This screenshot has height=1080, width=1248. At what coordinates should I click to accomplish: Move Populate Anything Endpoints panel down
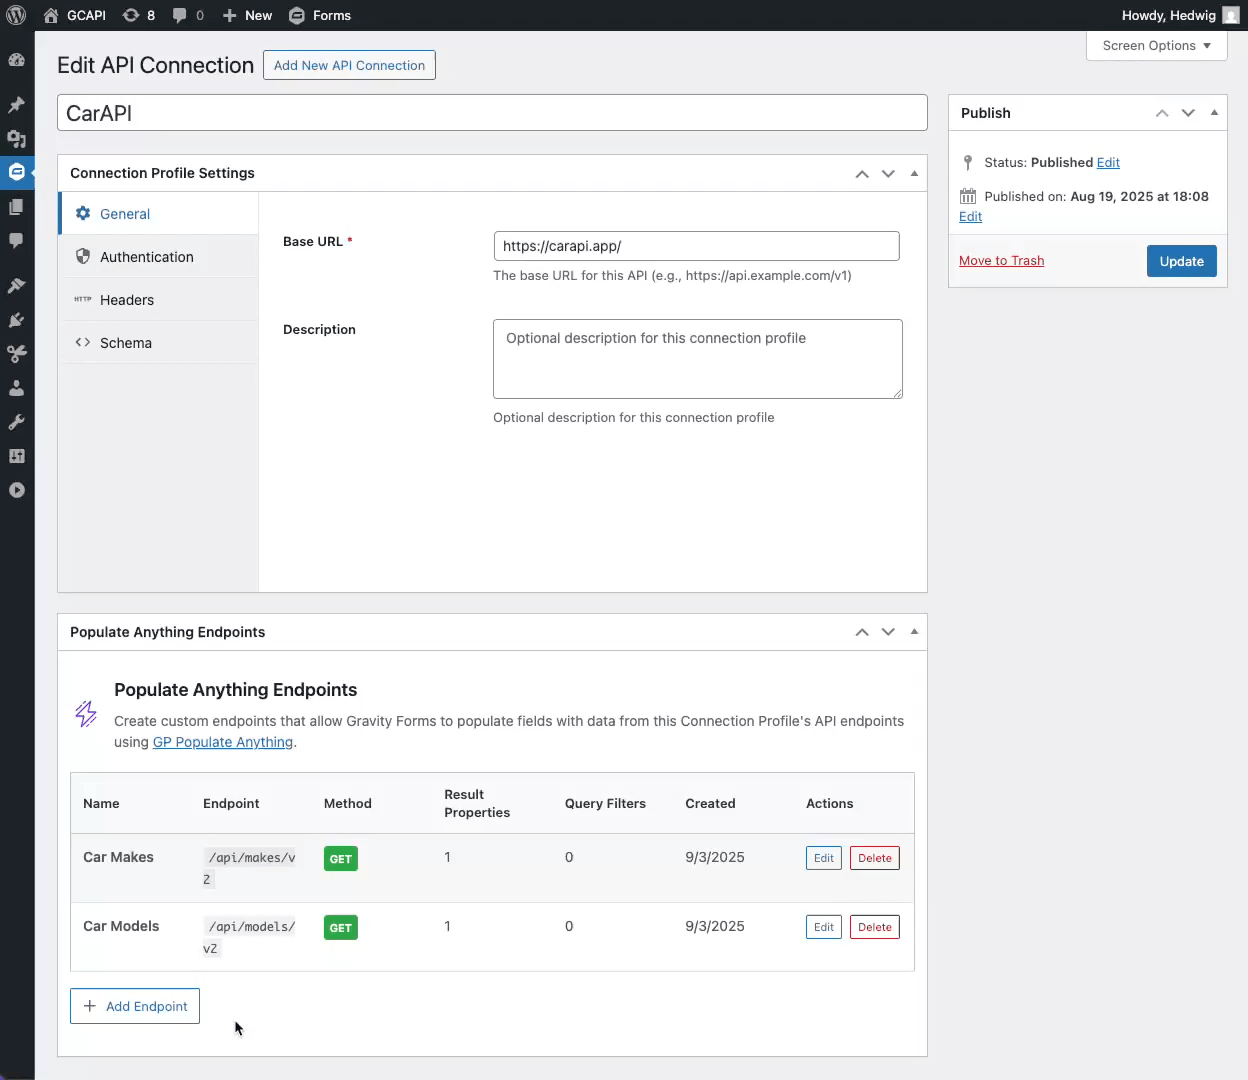(x=888, y=632)
